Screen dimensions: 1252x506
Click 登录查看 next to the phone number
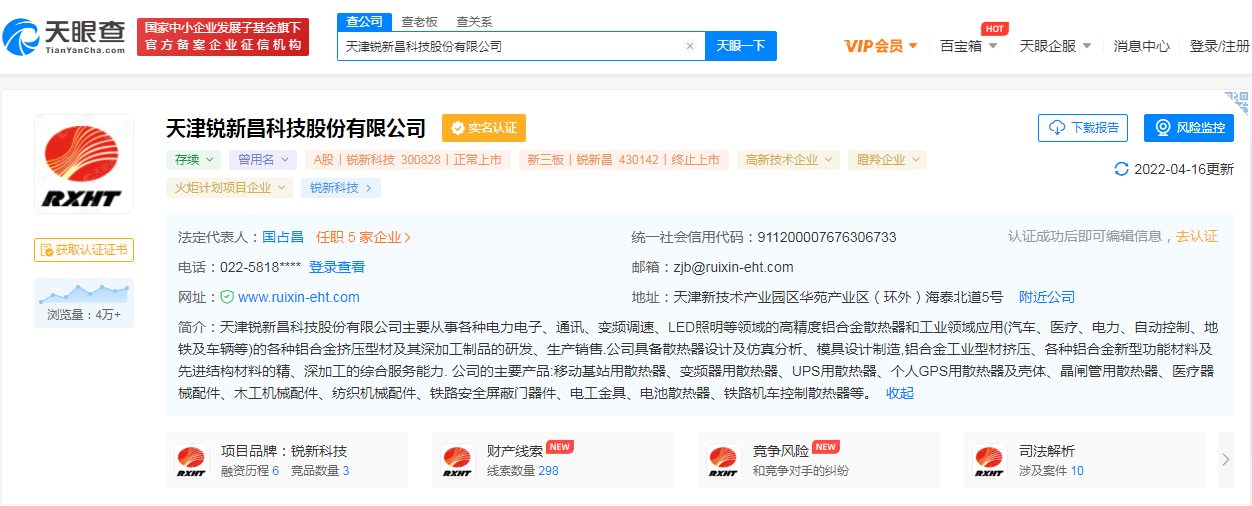pos(337,267)
